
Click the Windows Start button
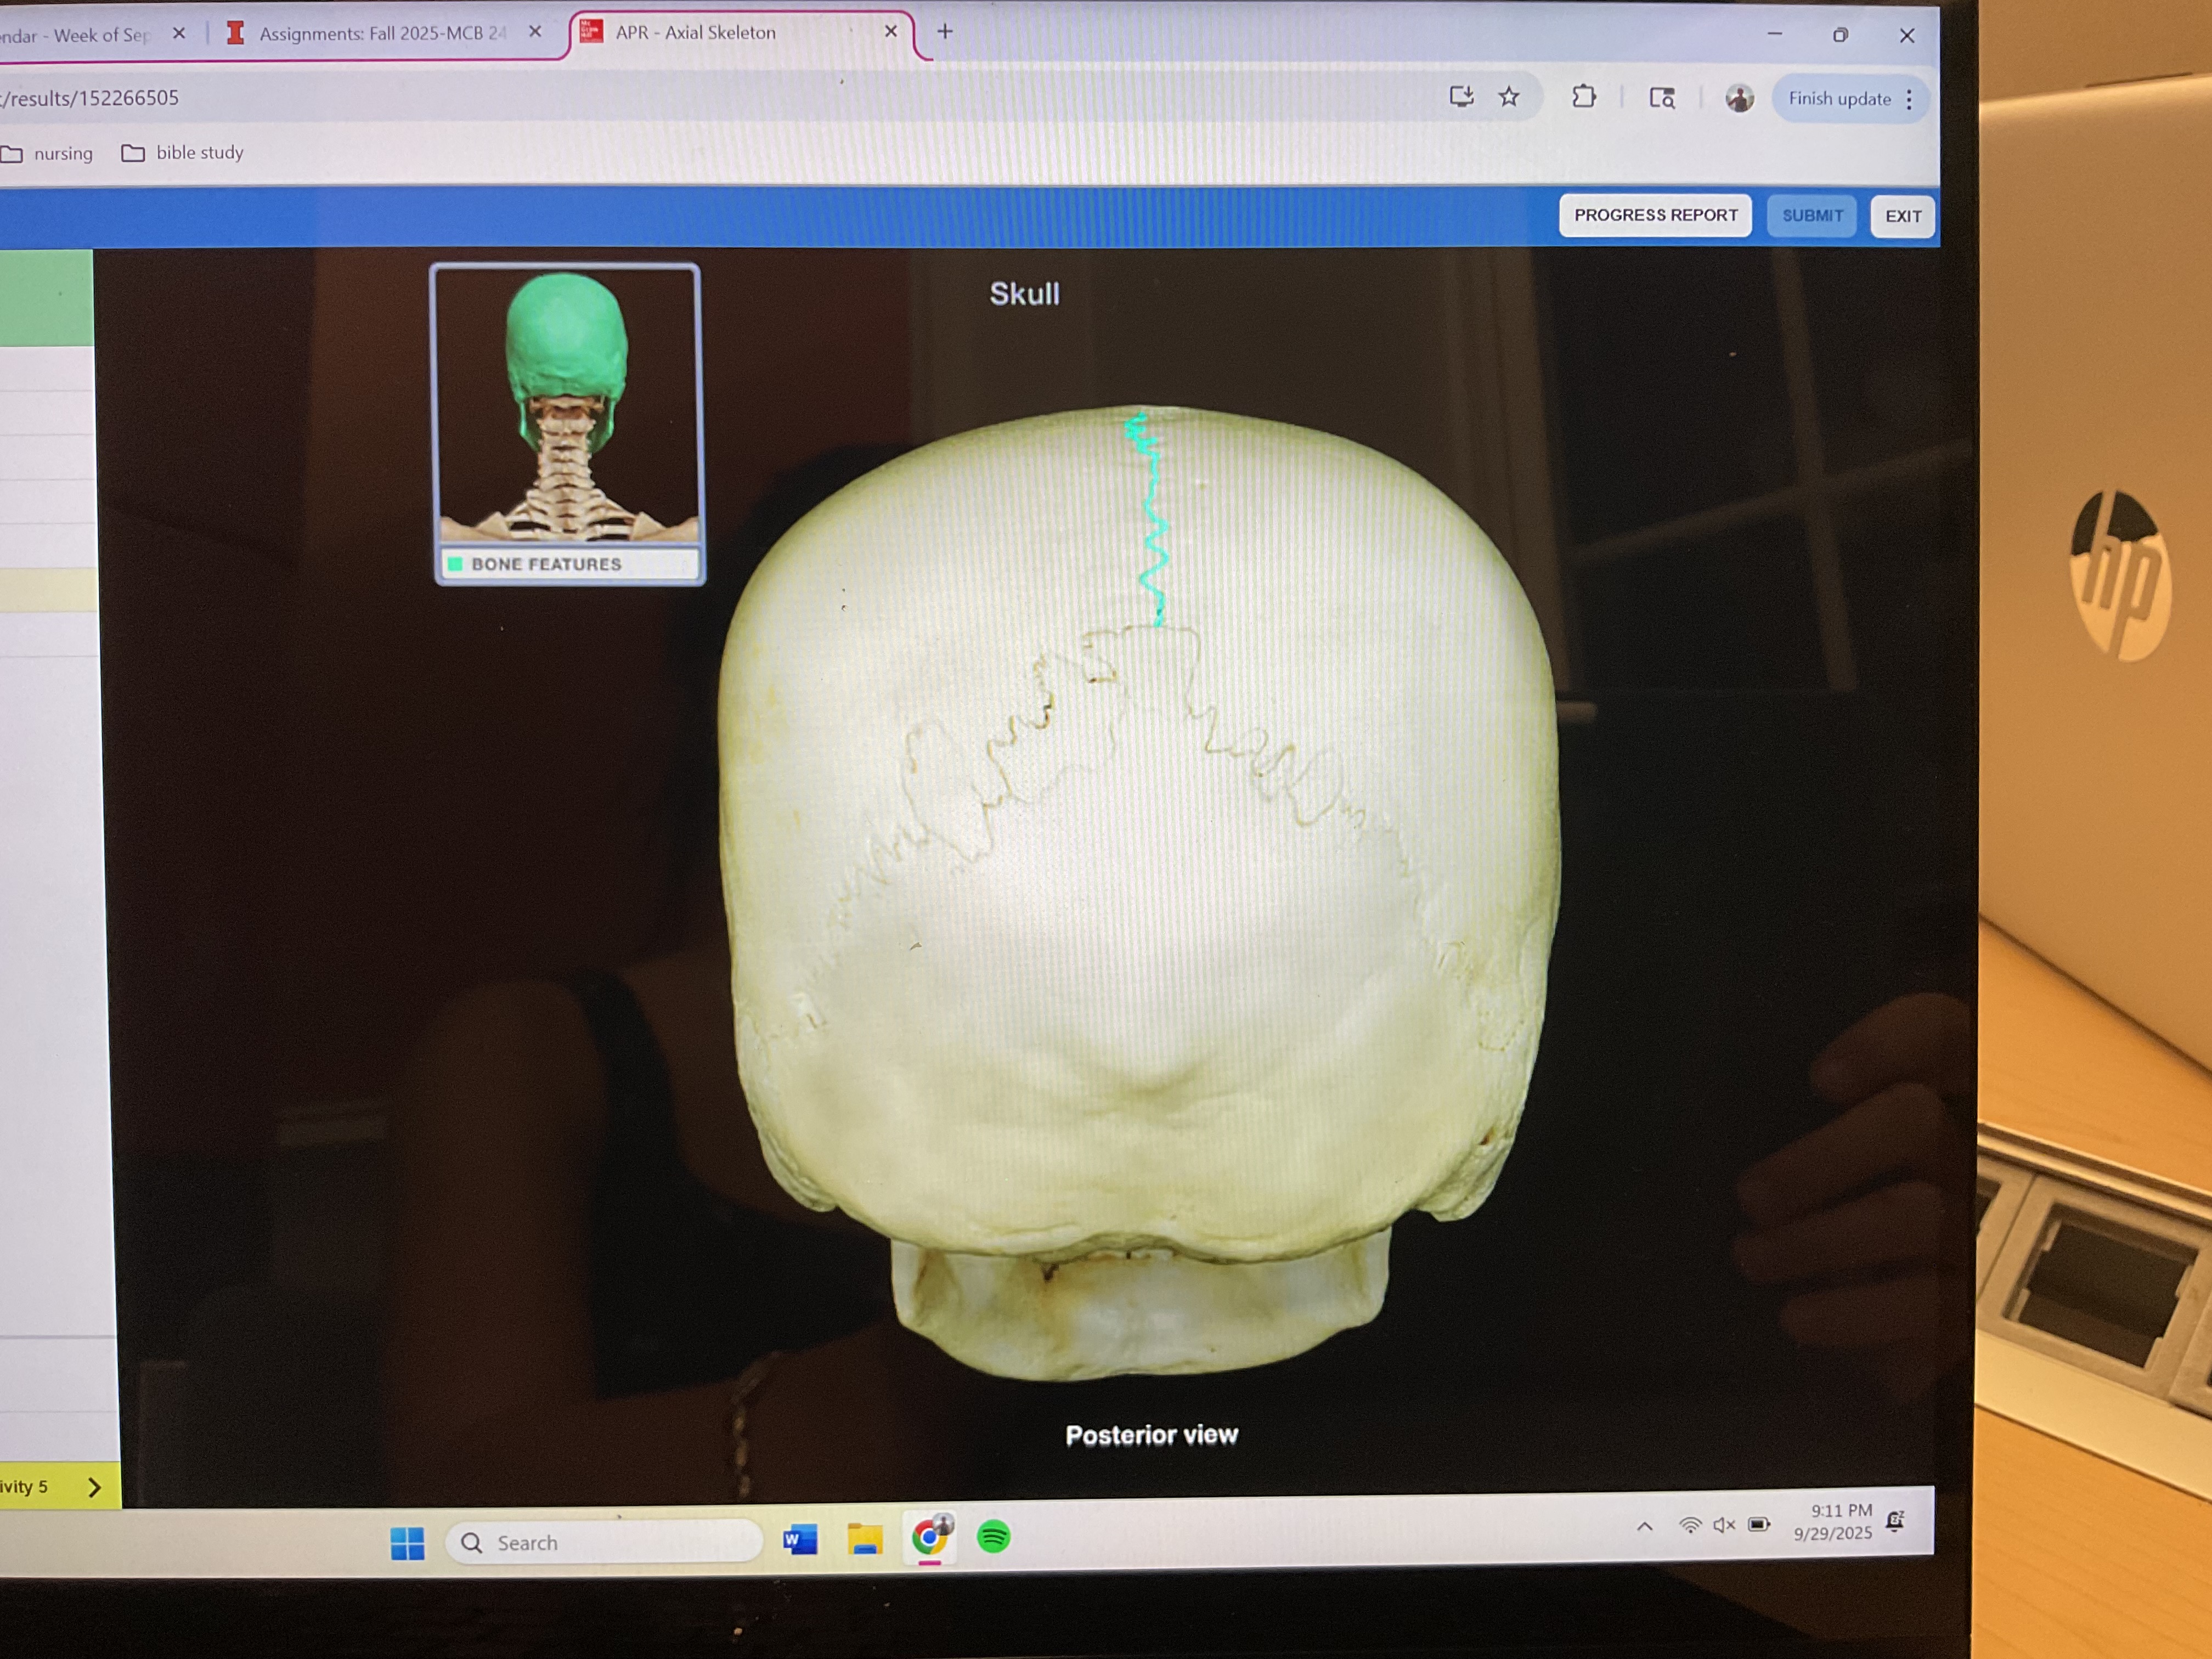pyautogui.click(x=407, y=1543)
